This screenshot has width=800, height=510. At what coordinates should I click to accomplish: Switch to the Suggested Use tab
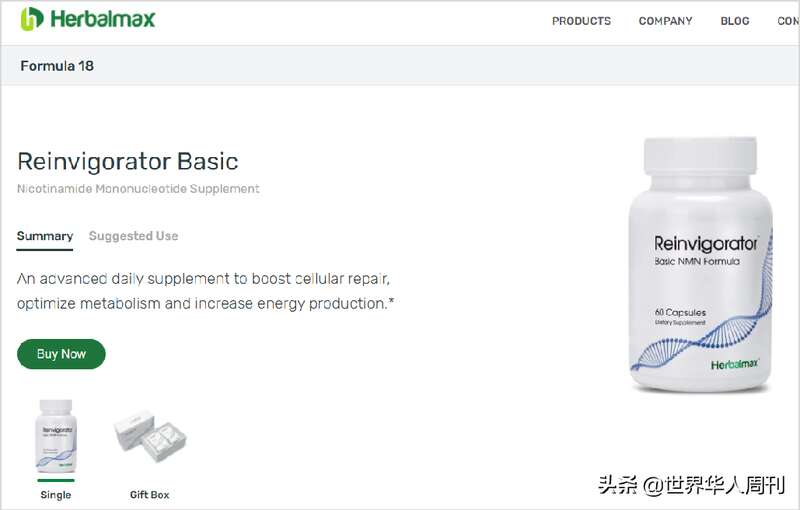(133, 236)
